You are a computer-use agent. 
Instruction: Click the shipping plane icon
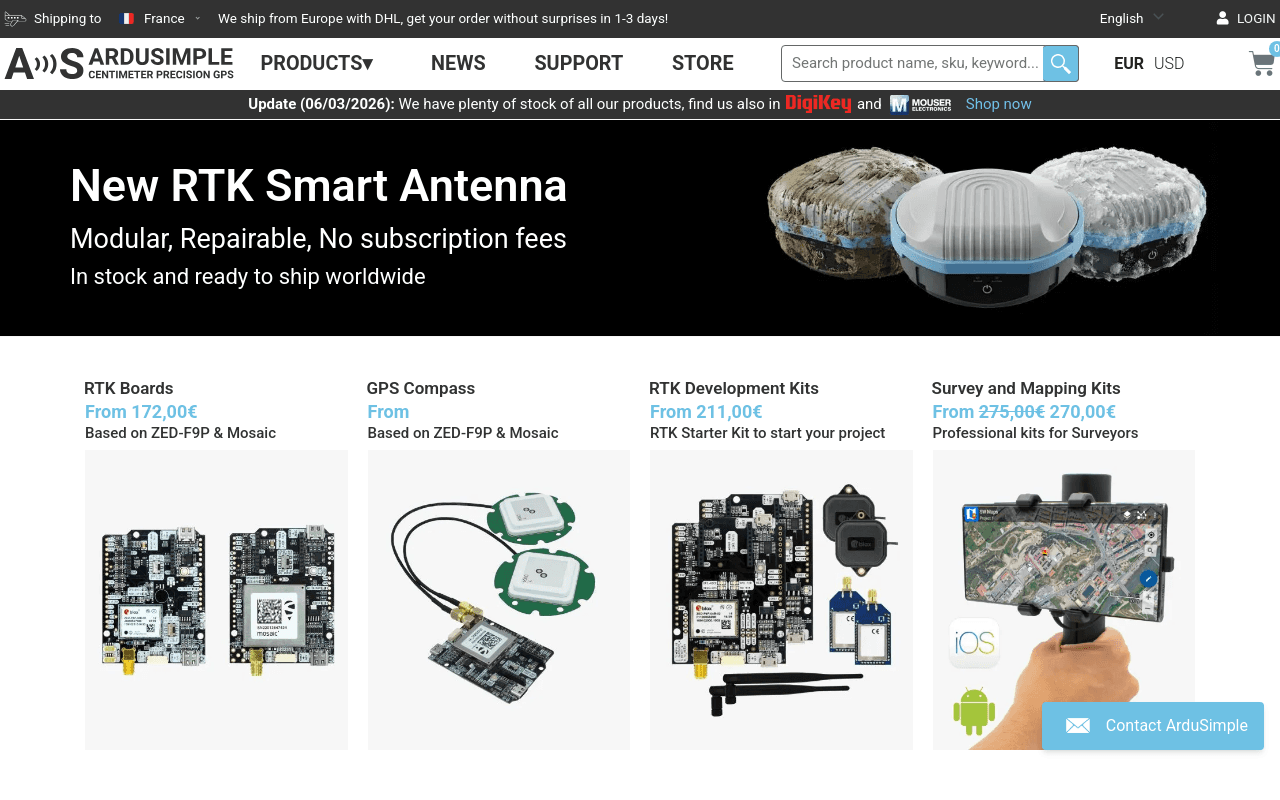point(15,18)
